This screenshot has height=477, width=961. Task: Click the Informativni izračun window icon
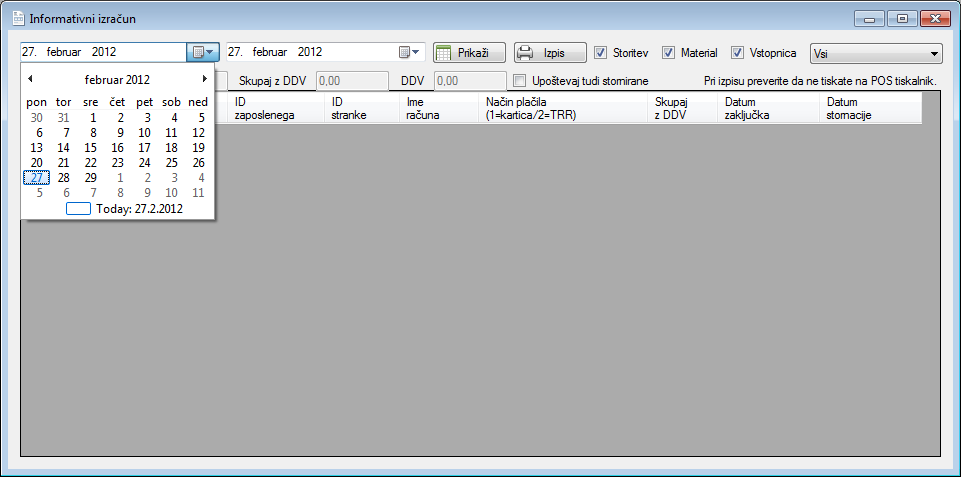[x=17, y=18]
